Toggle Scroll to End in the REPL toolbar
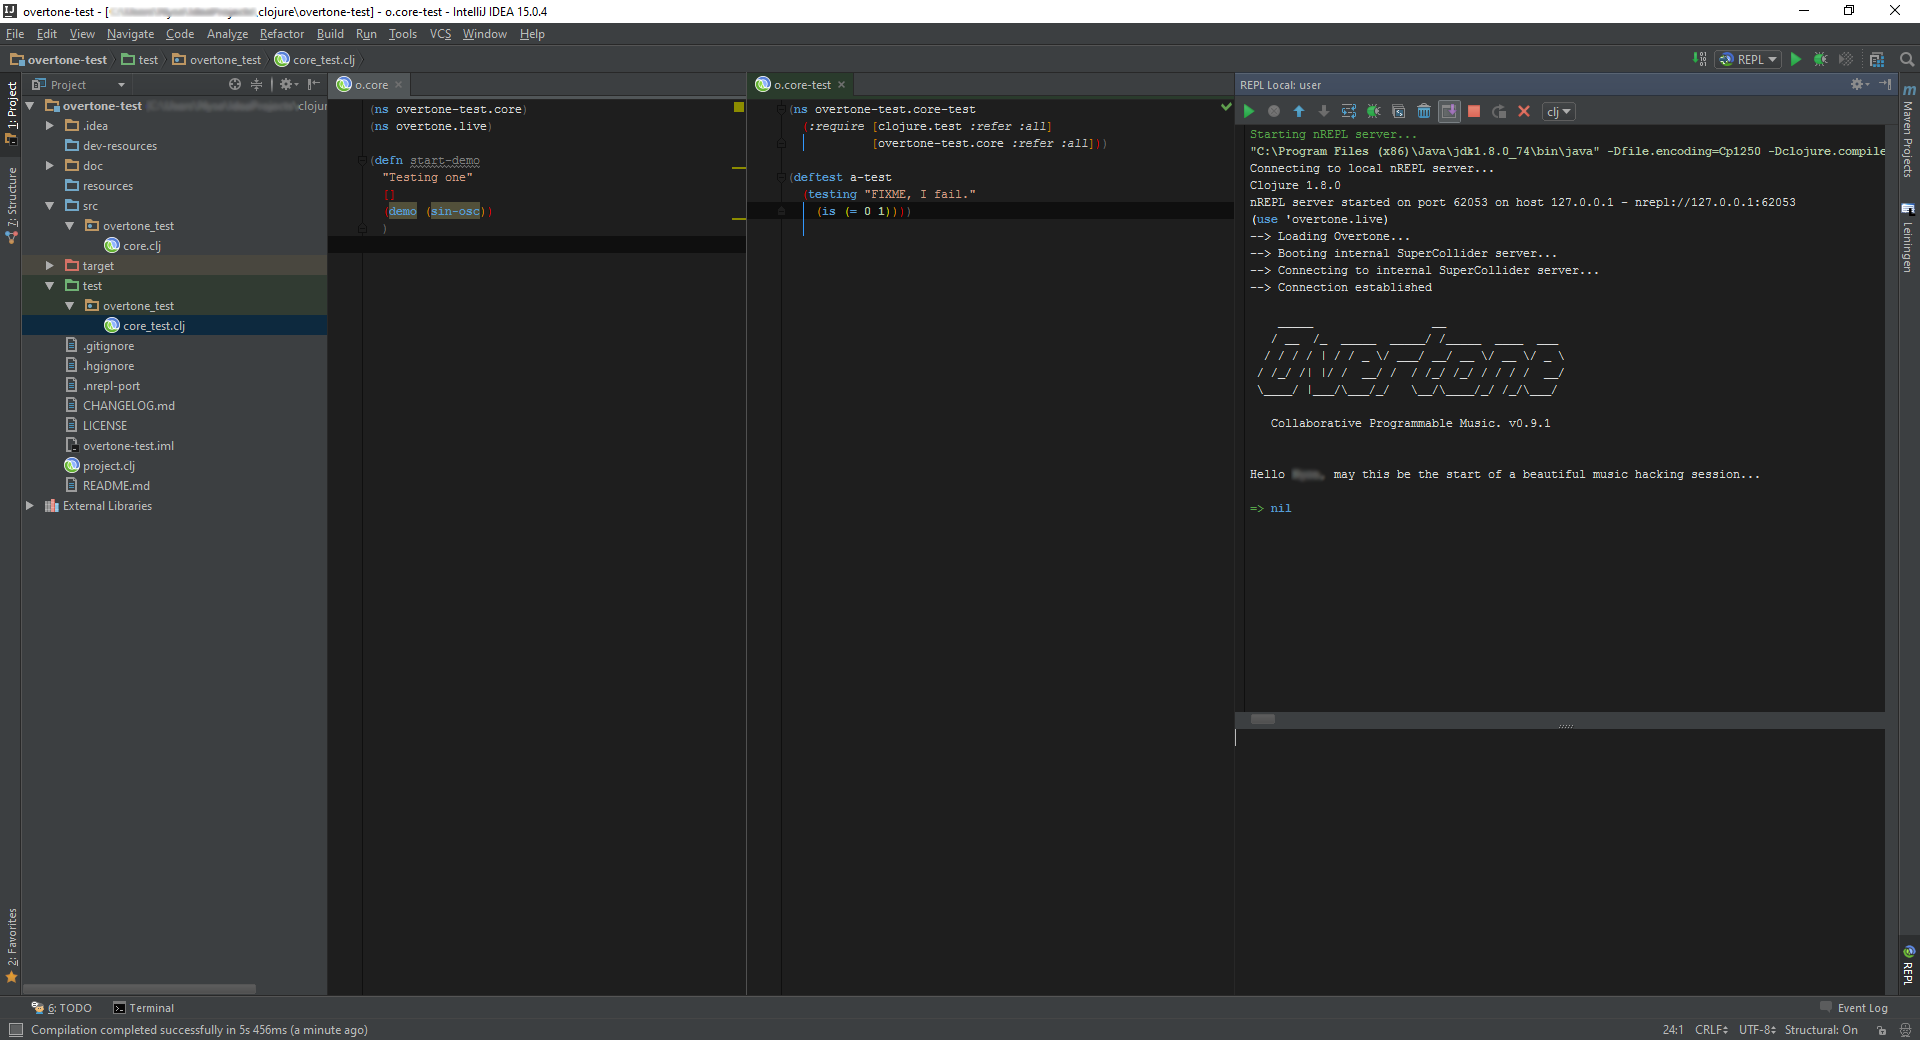The height and width of the screenshot is (1040, 1920). click(1450, 111)
